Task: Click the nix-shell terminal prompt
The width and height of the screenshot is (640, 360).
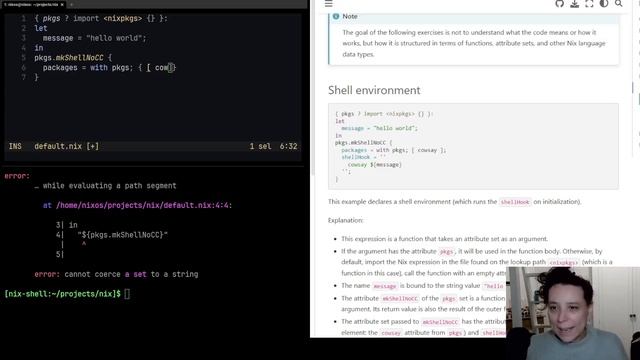Action: [62, 294]
